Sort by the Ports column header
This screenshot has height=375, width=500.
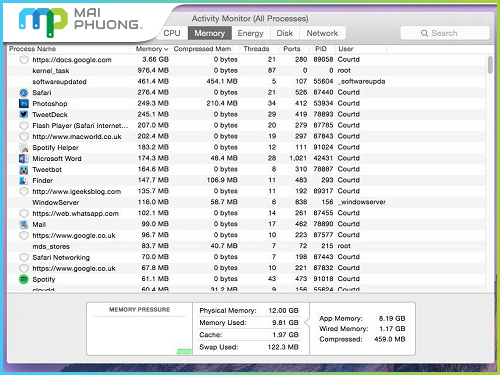(x=292, y=49)
